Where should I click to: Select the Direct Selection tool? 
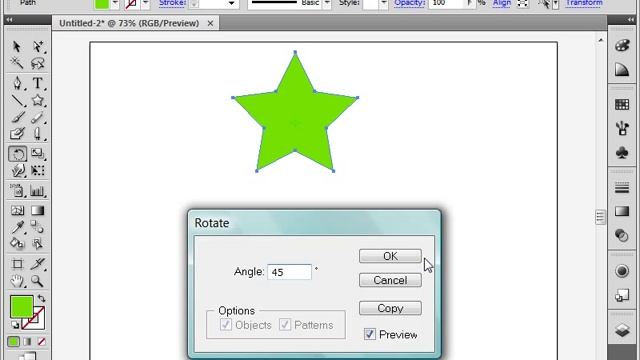pyautogui.click(x=38, y=46)
